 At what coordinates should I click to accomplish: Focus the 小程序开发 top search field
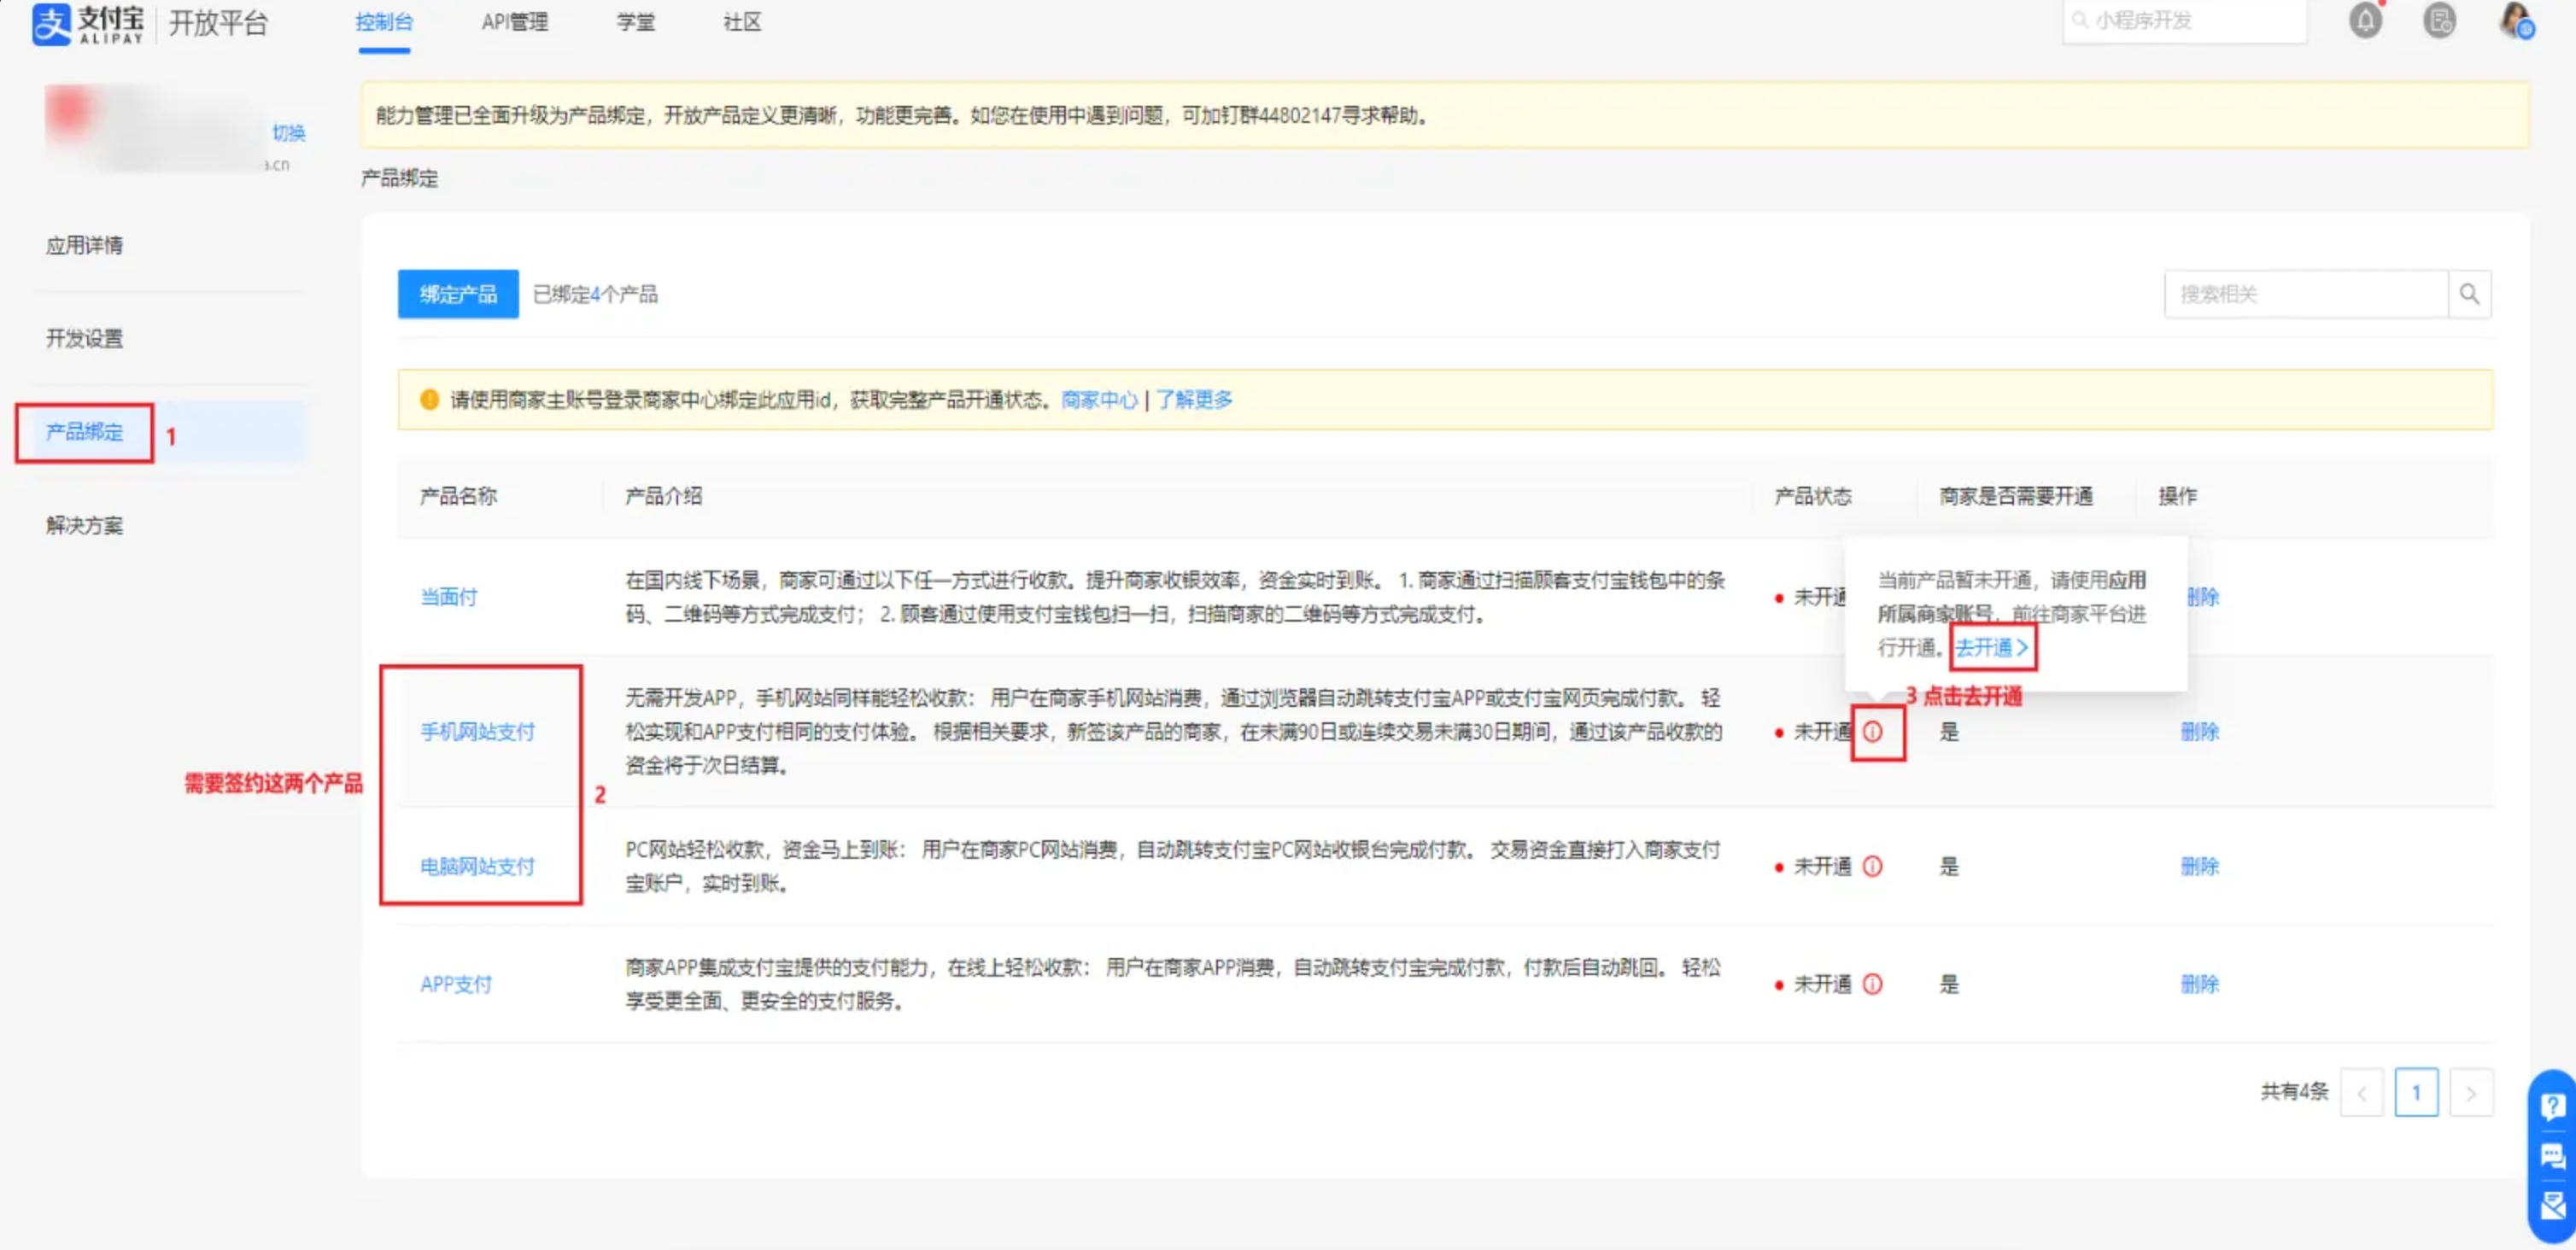click(2184, 21)
